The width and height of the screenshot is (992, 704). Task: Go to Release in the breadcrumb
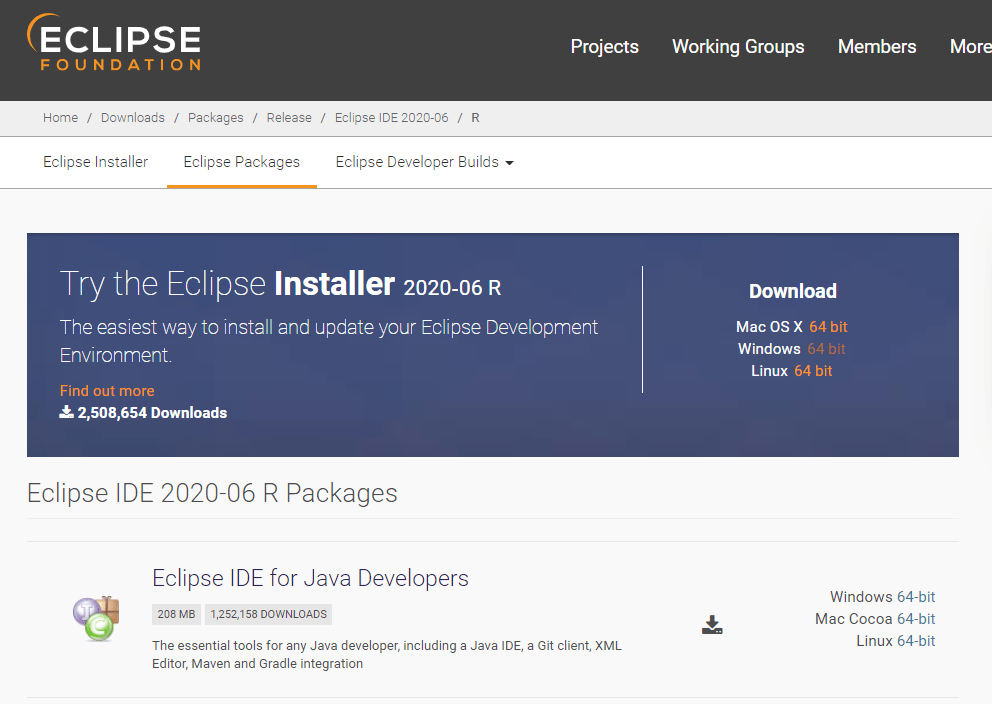(289, 118)
